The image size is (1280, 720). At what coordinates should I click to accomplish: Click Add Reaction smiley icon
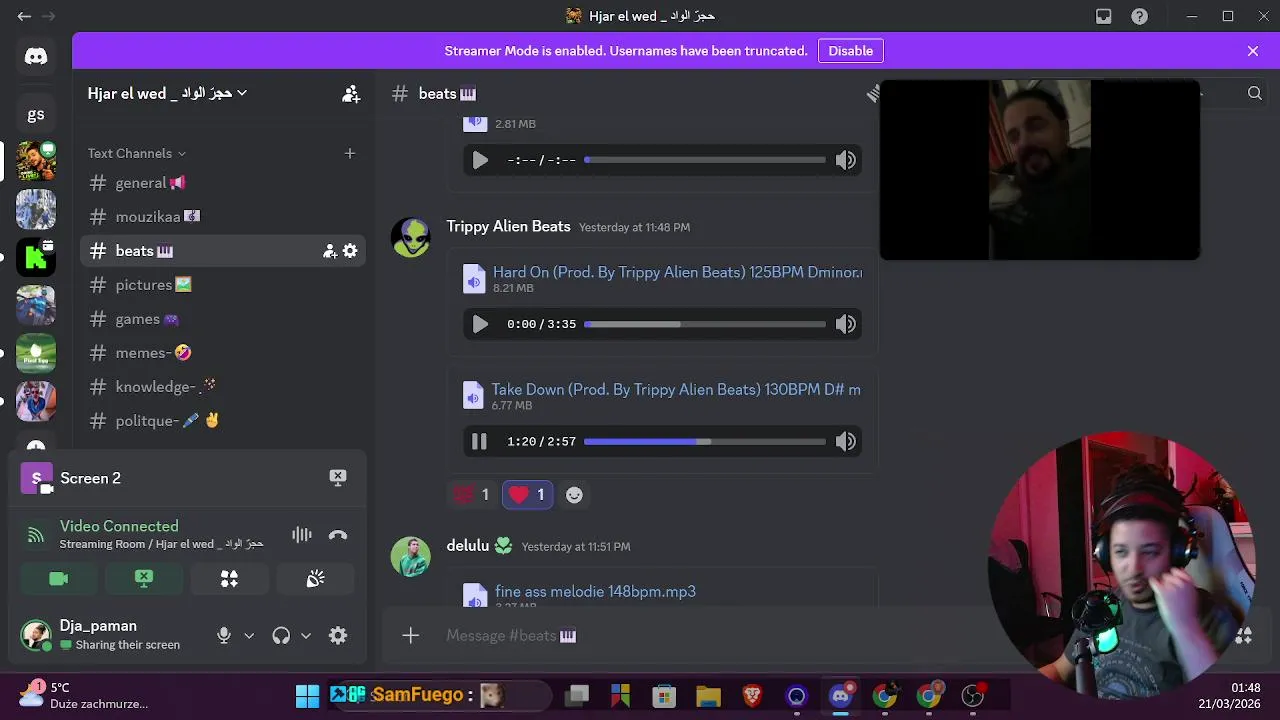(574, 494)
